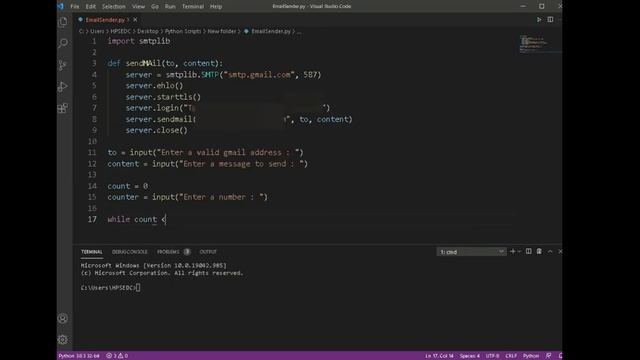The height and width of the screenshot is (360, 640).
Task: Open the Selection menu
Action: [x=114, y=6]
